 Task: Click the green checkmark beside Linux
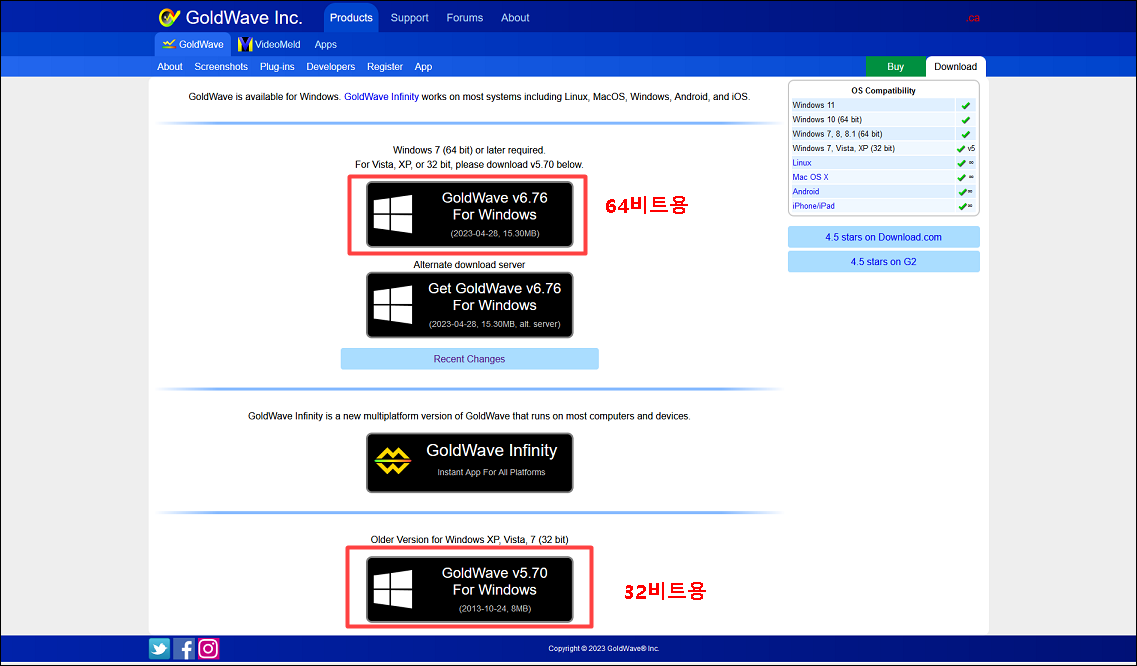pos(962,164)
